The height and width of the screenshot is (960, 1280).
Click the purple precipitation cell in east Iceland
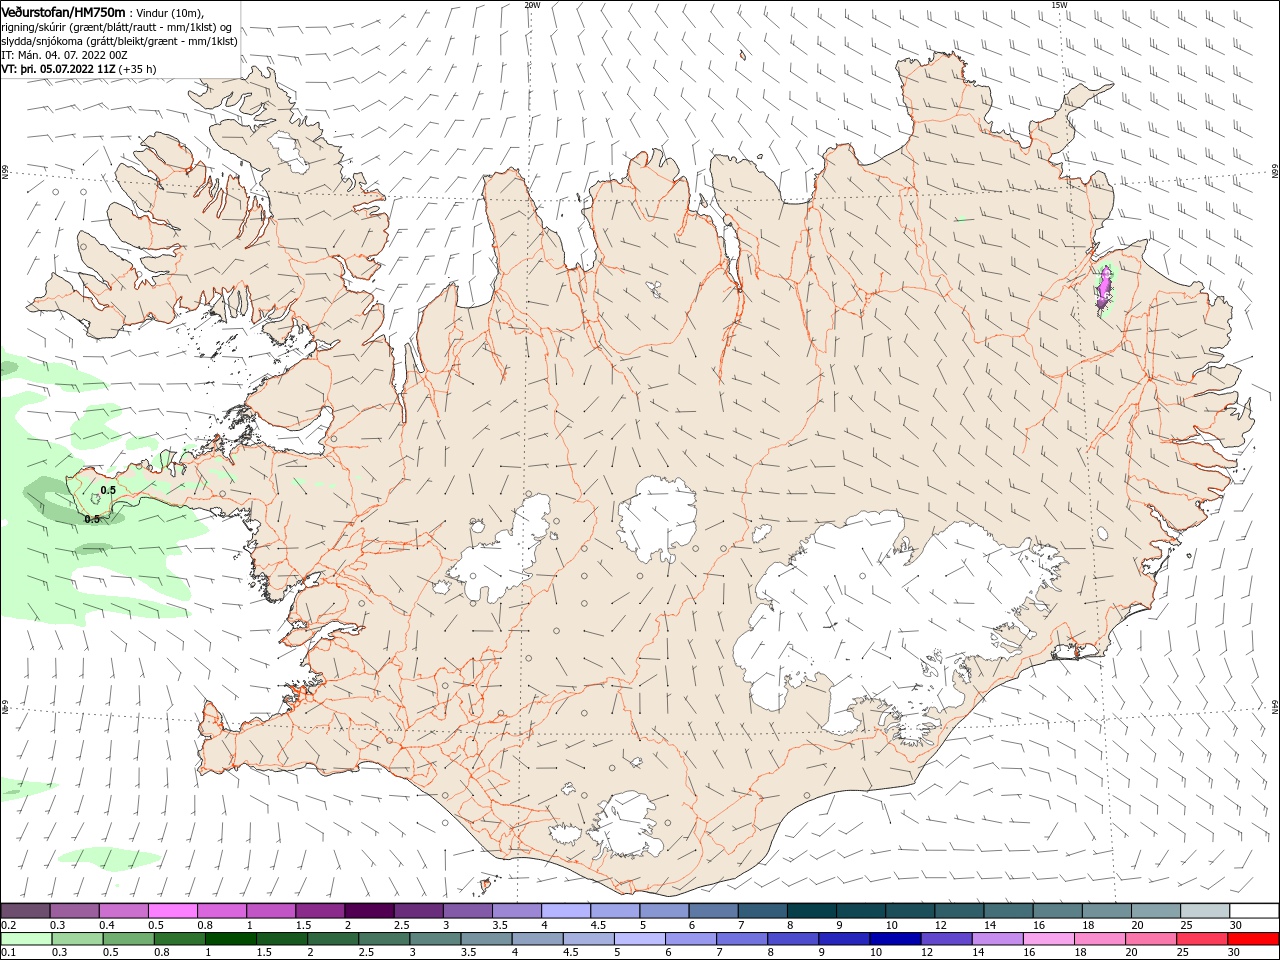[1104, 289]
